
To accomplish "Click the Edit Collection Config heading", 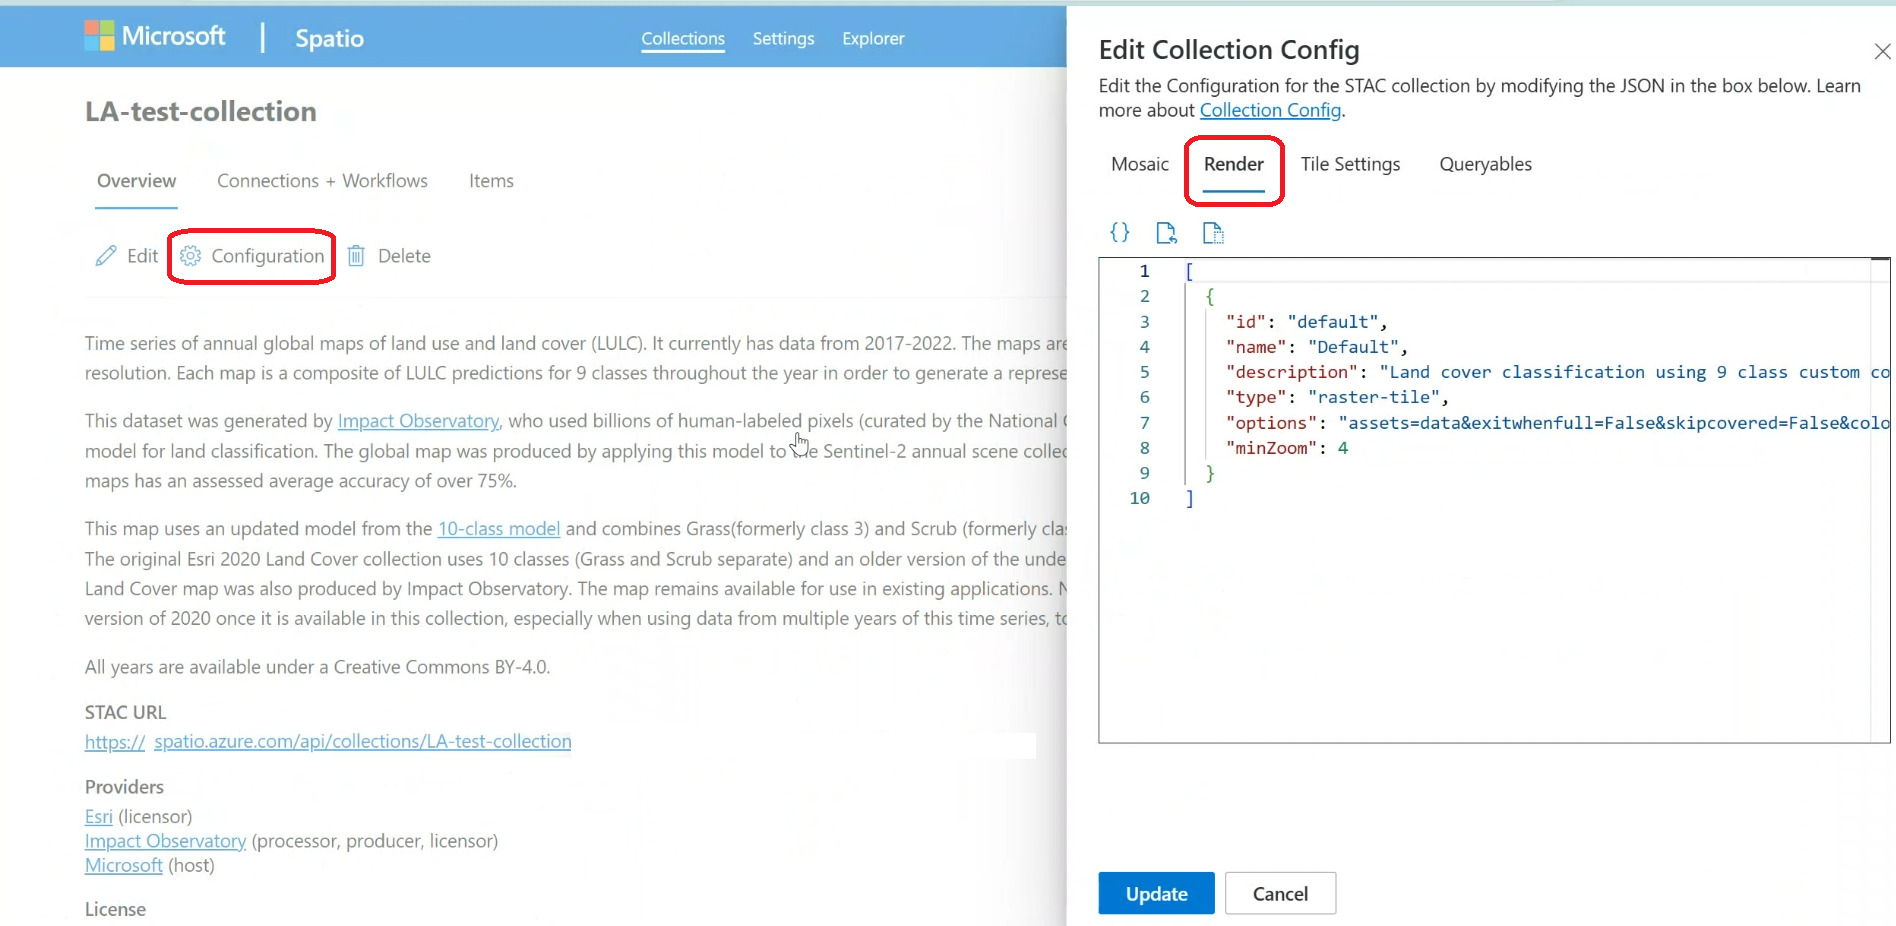I will point(1229,49).
